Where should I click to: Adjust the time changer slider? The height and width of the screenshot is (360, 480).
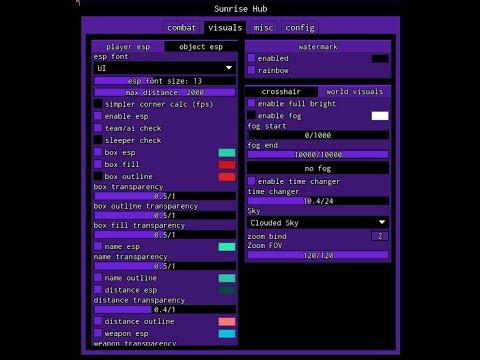(x=318, y=201)
